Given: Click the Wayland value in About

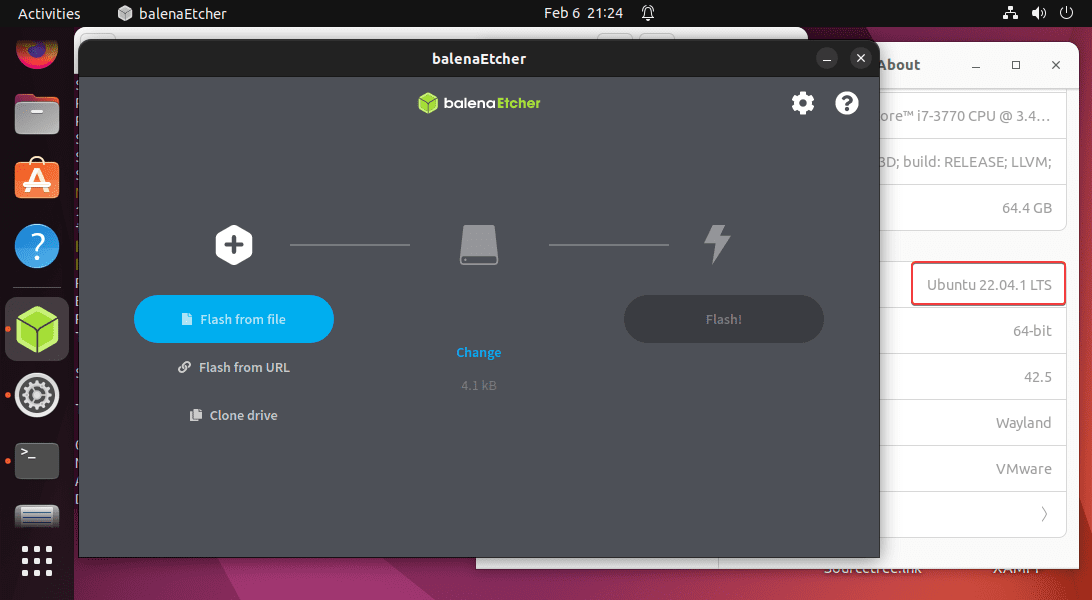Looking at the screenshot, I should (1023, 423).
